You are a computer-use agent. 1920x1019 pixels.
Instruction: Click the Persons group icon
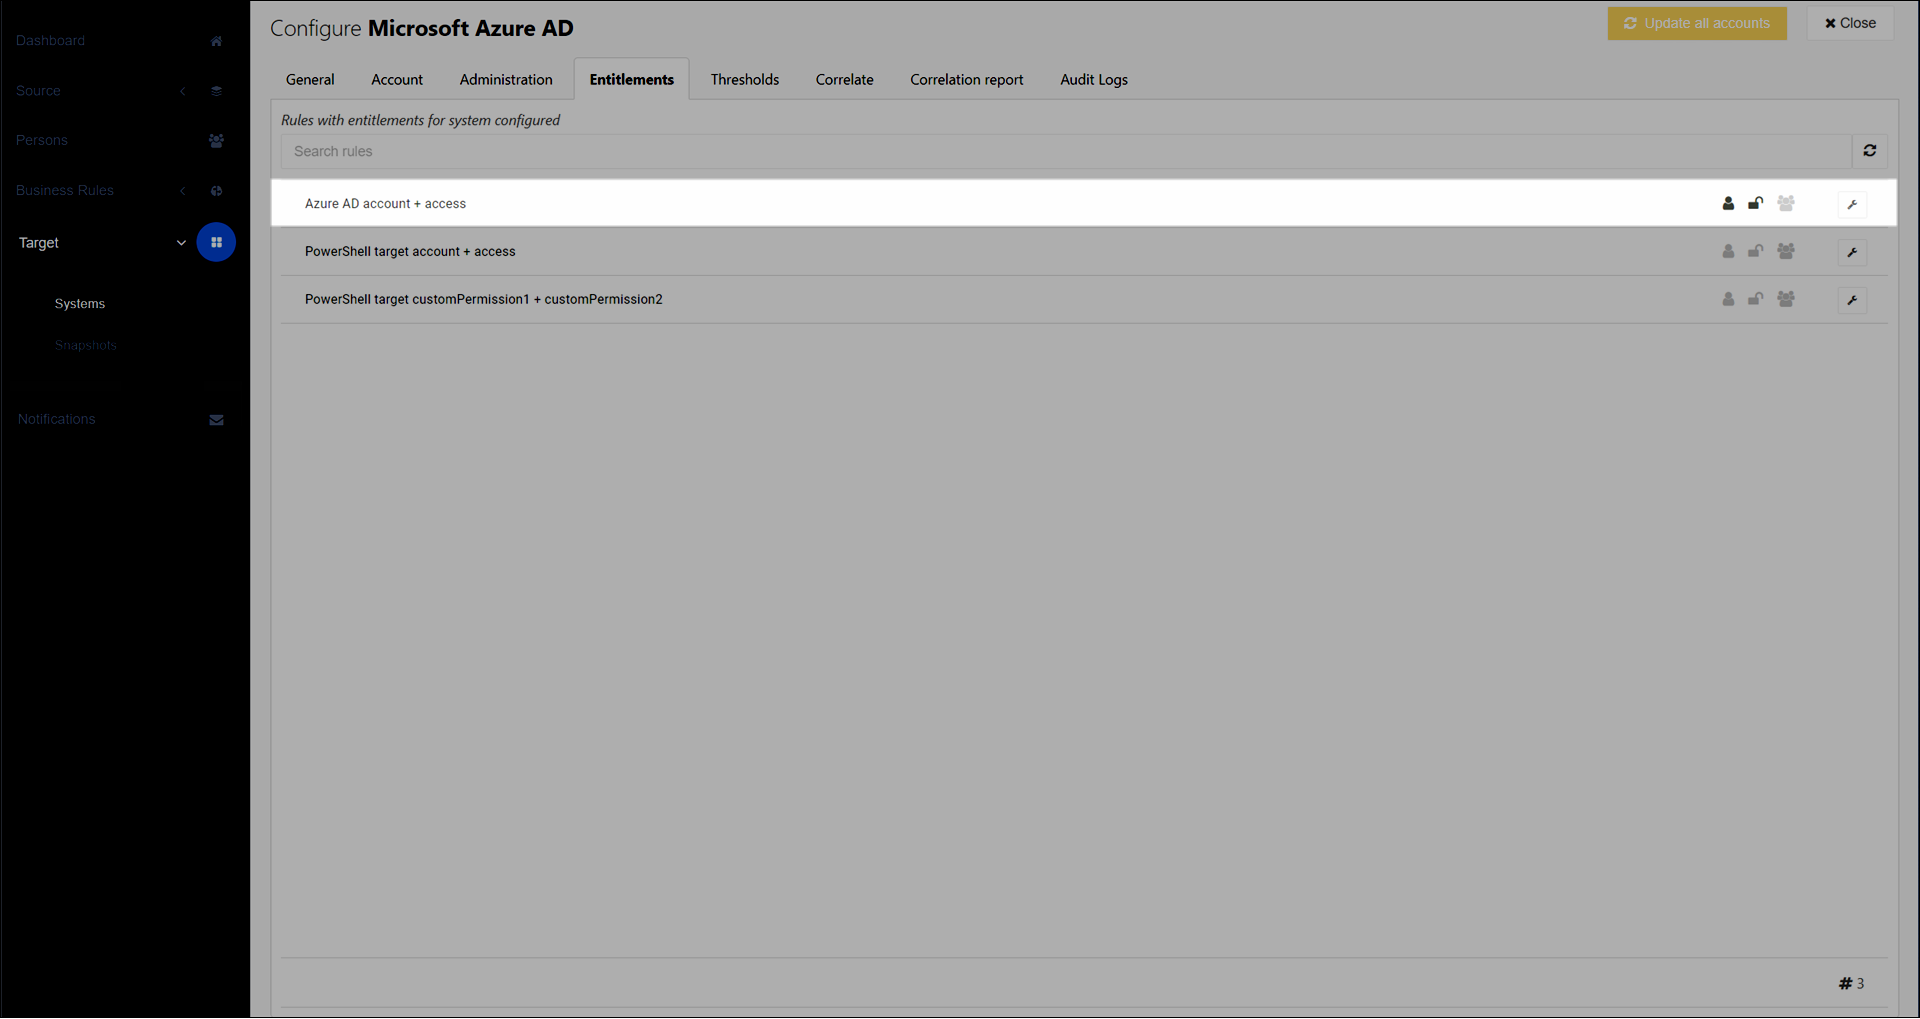tap(216, 141)
